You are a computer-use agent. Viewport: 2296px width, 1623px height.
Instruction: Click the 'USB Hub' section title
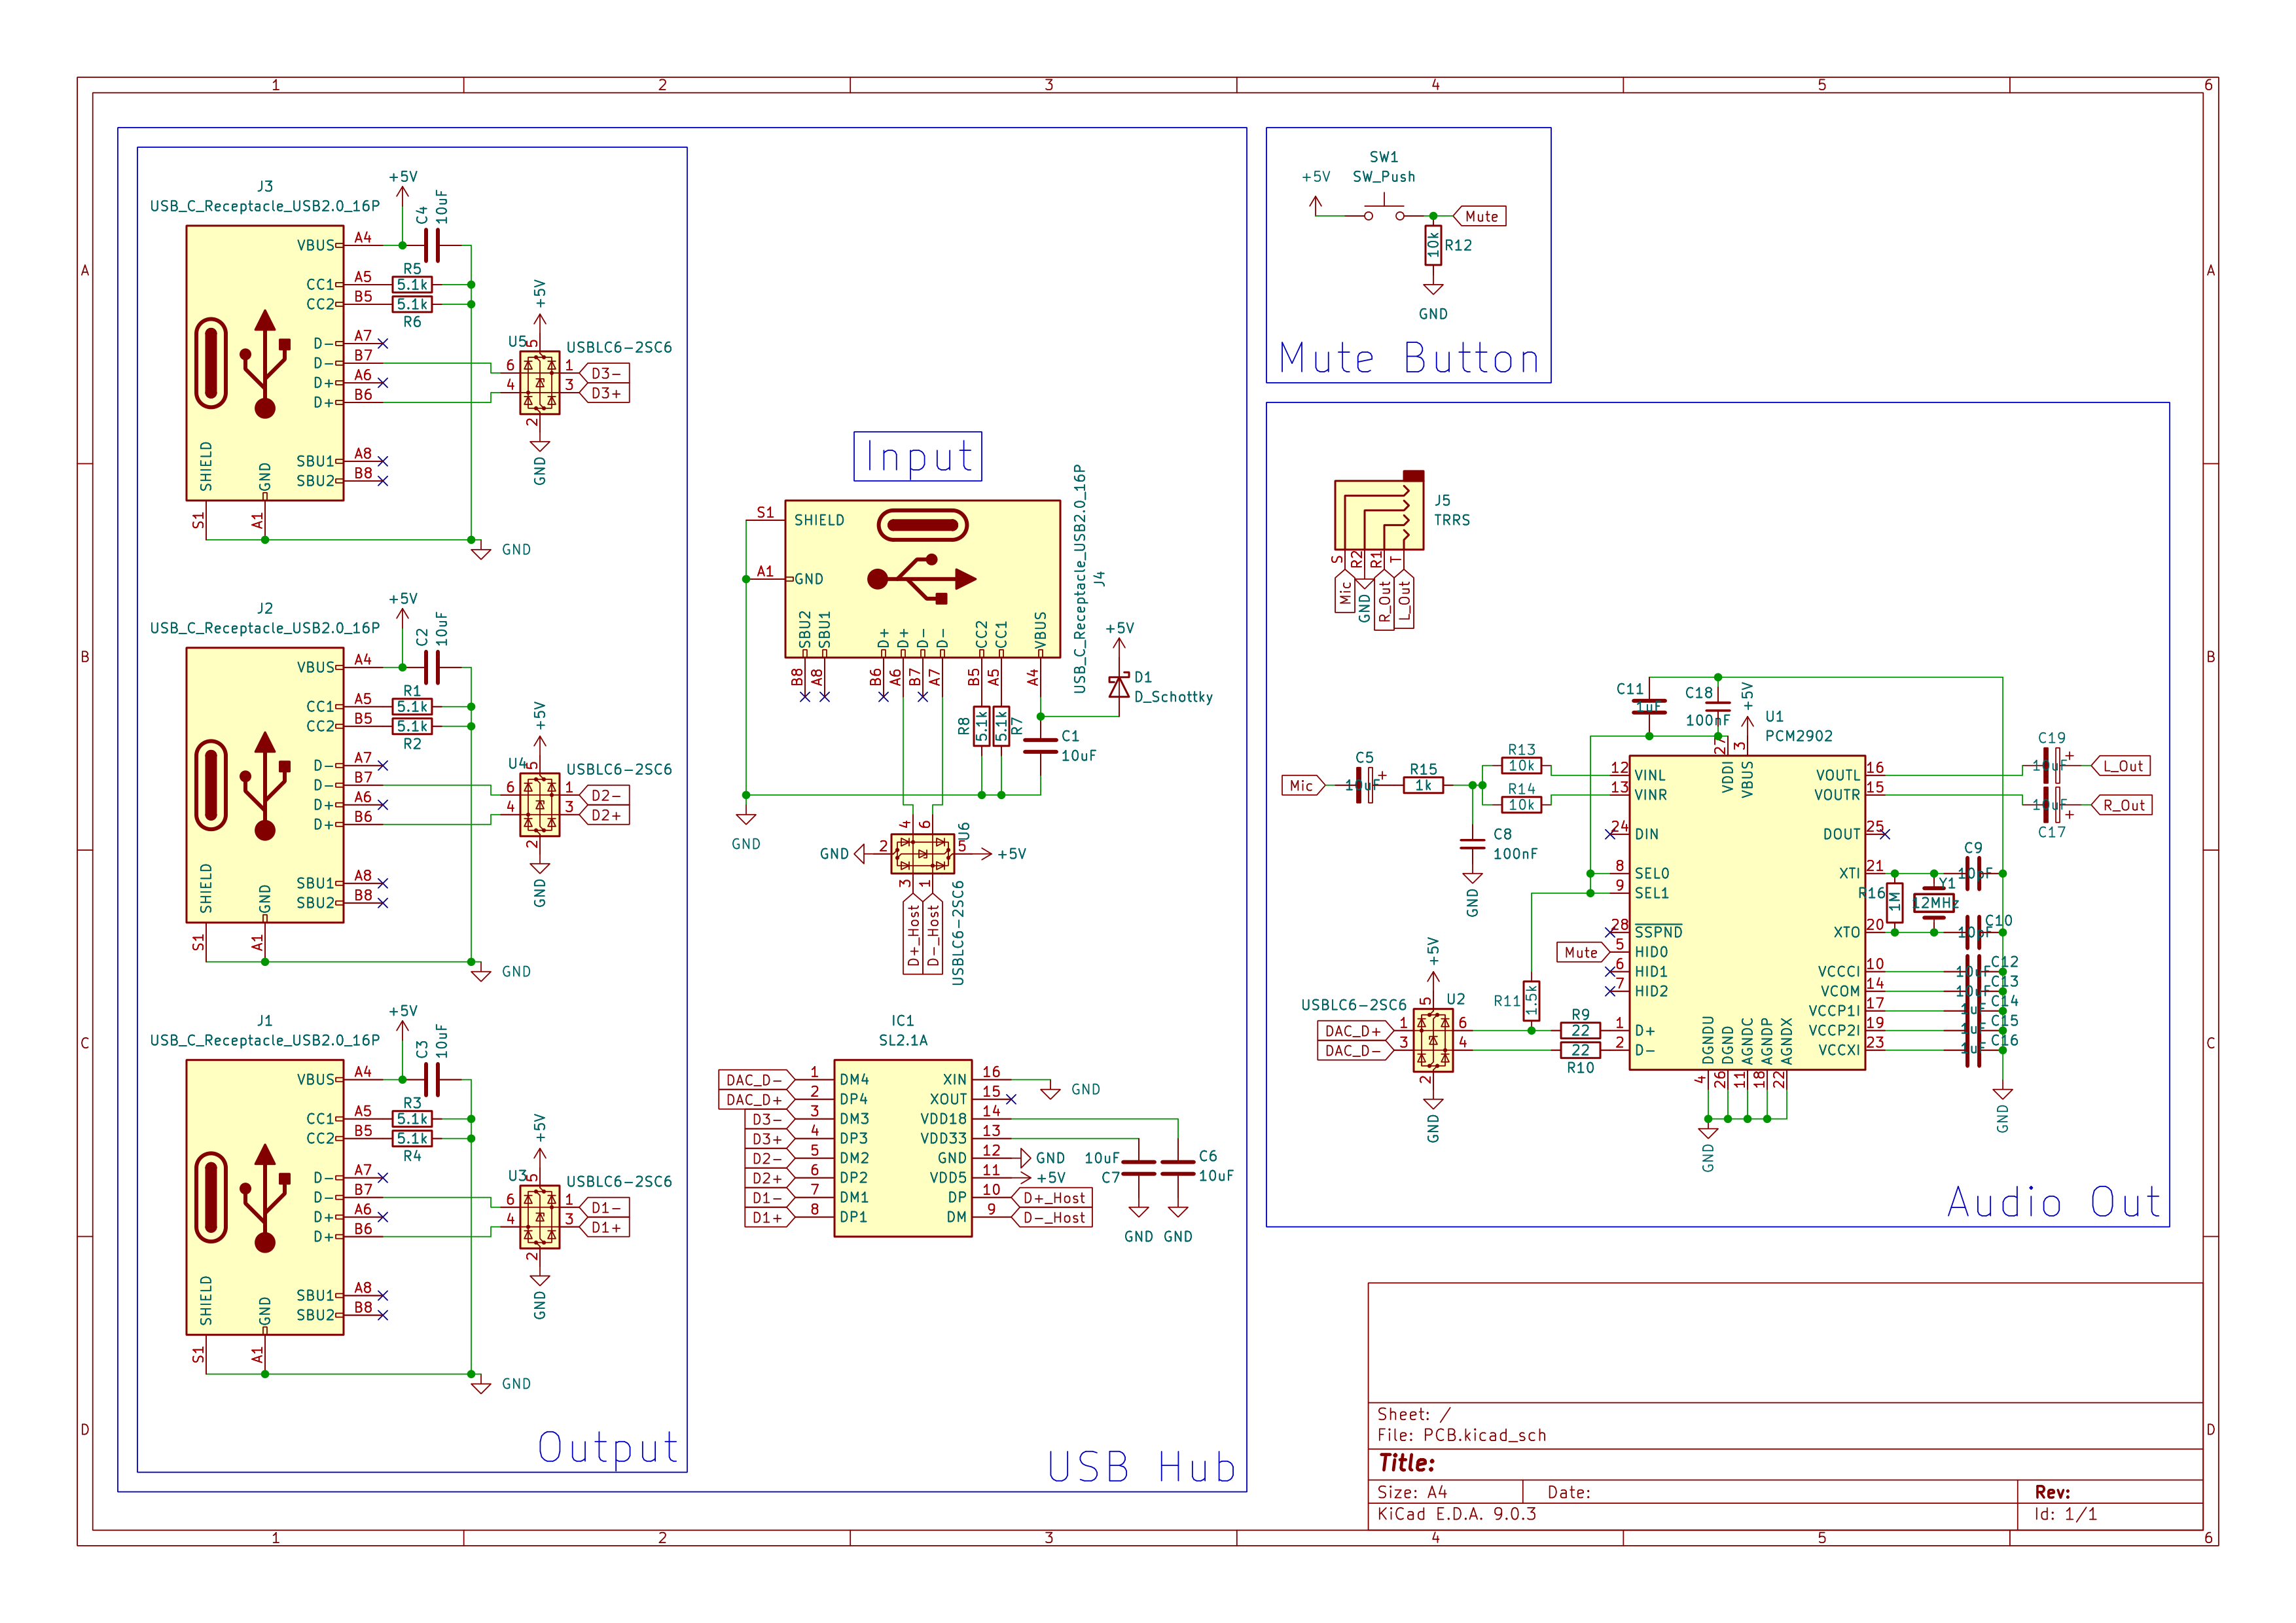point(1142,1467)
